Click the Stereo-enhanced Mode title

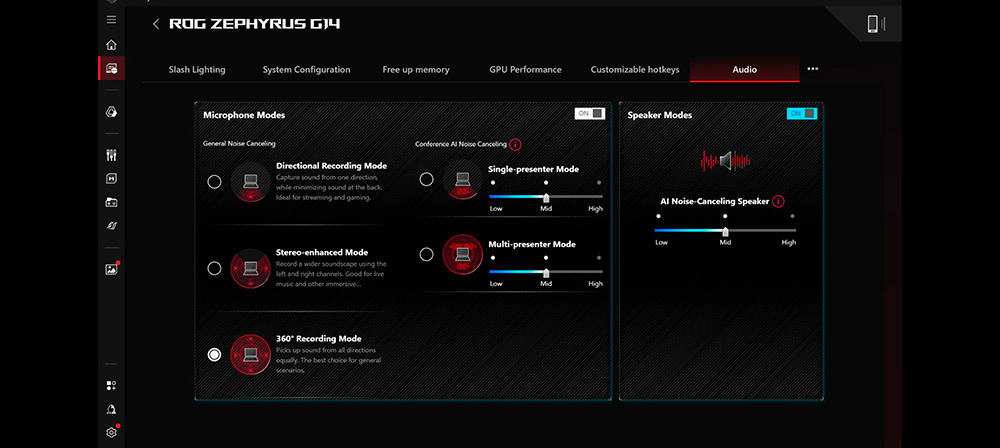click(322, 252)
